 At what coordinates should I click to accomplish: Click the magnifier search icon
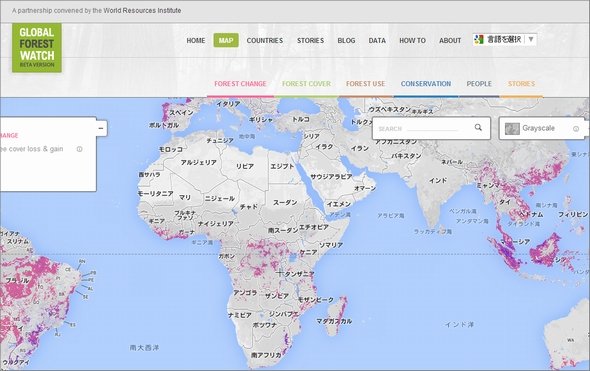[x=478, y=128]
